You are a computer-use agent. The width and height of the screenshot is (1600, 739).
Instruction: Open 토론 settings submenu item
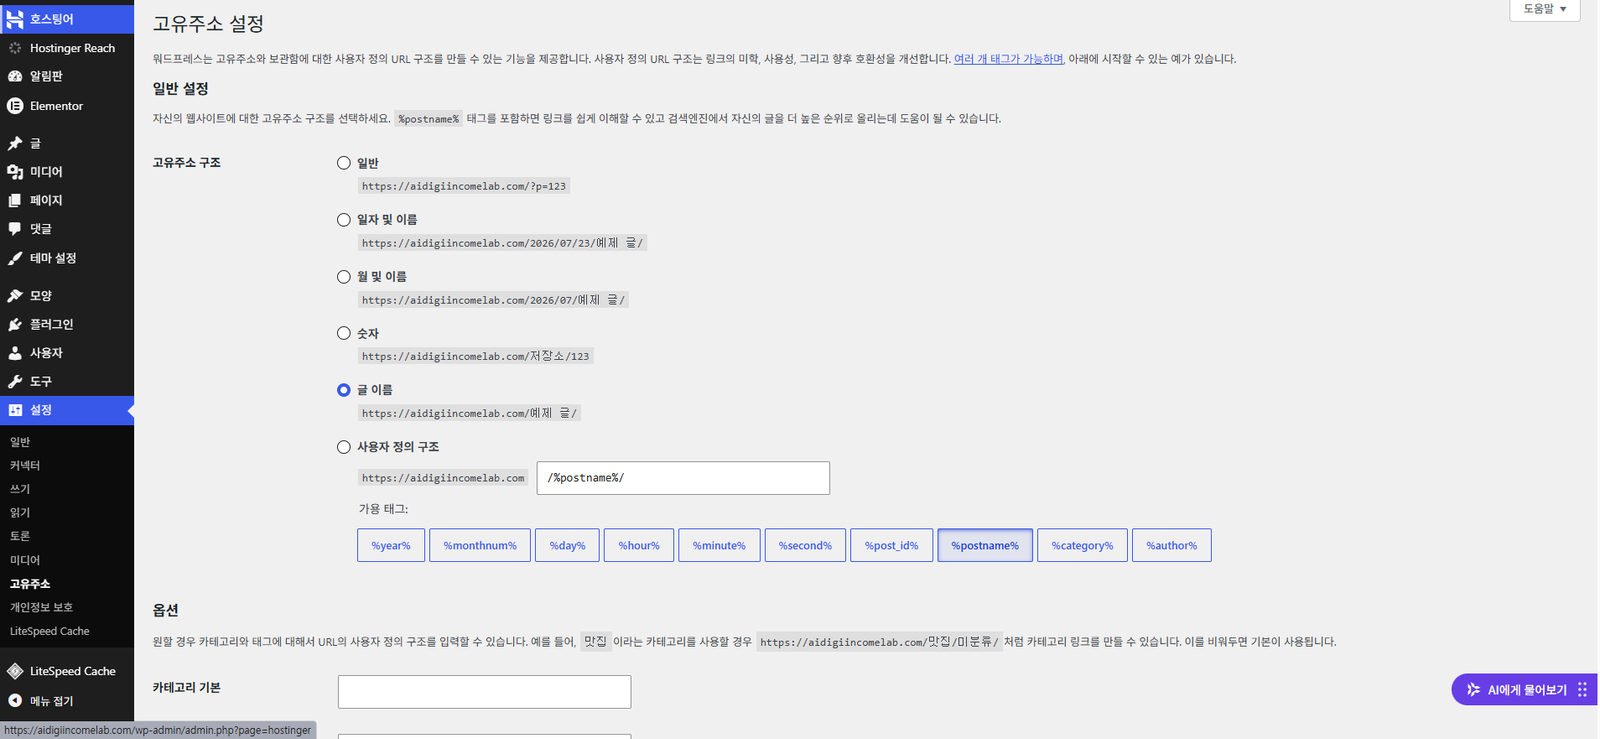click(20, 537)
